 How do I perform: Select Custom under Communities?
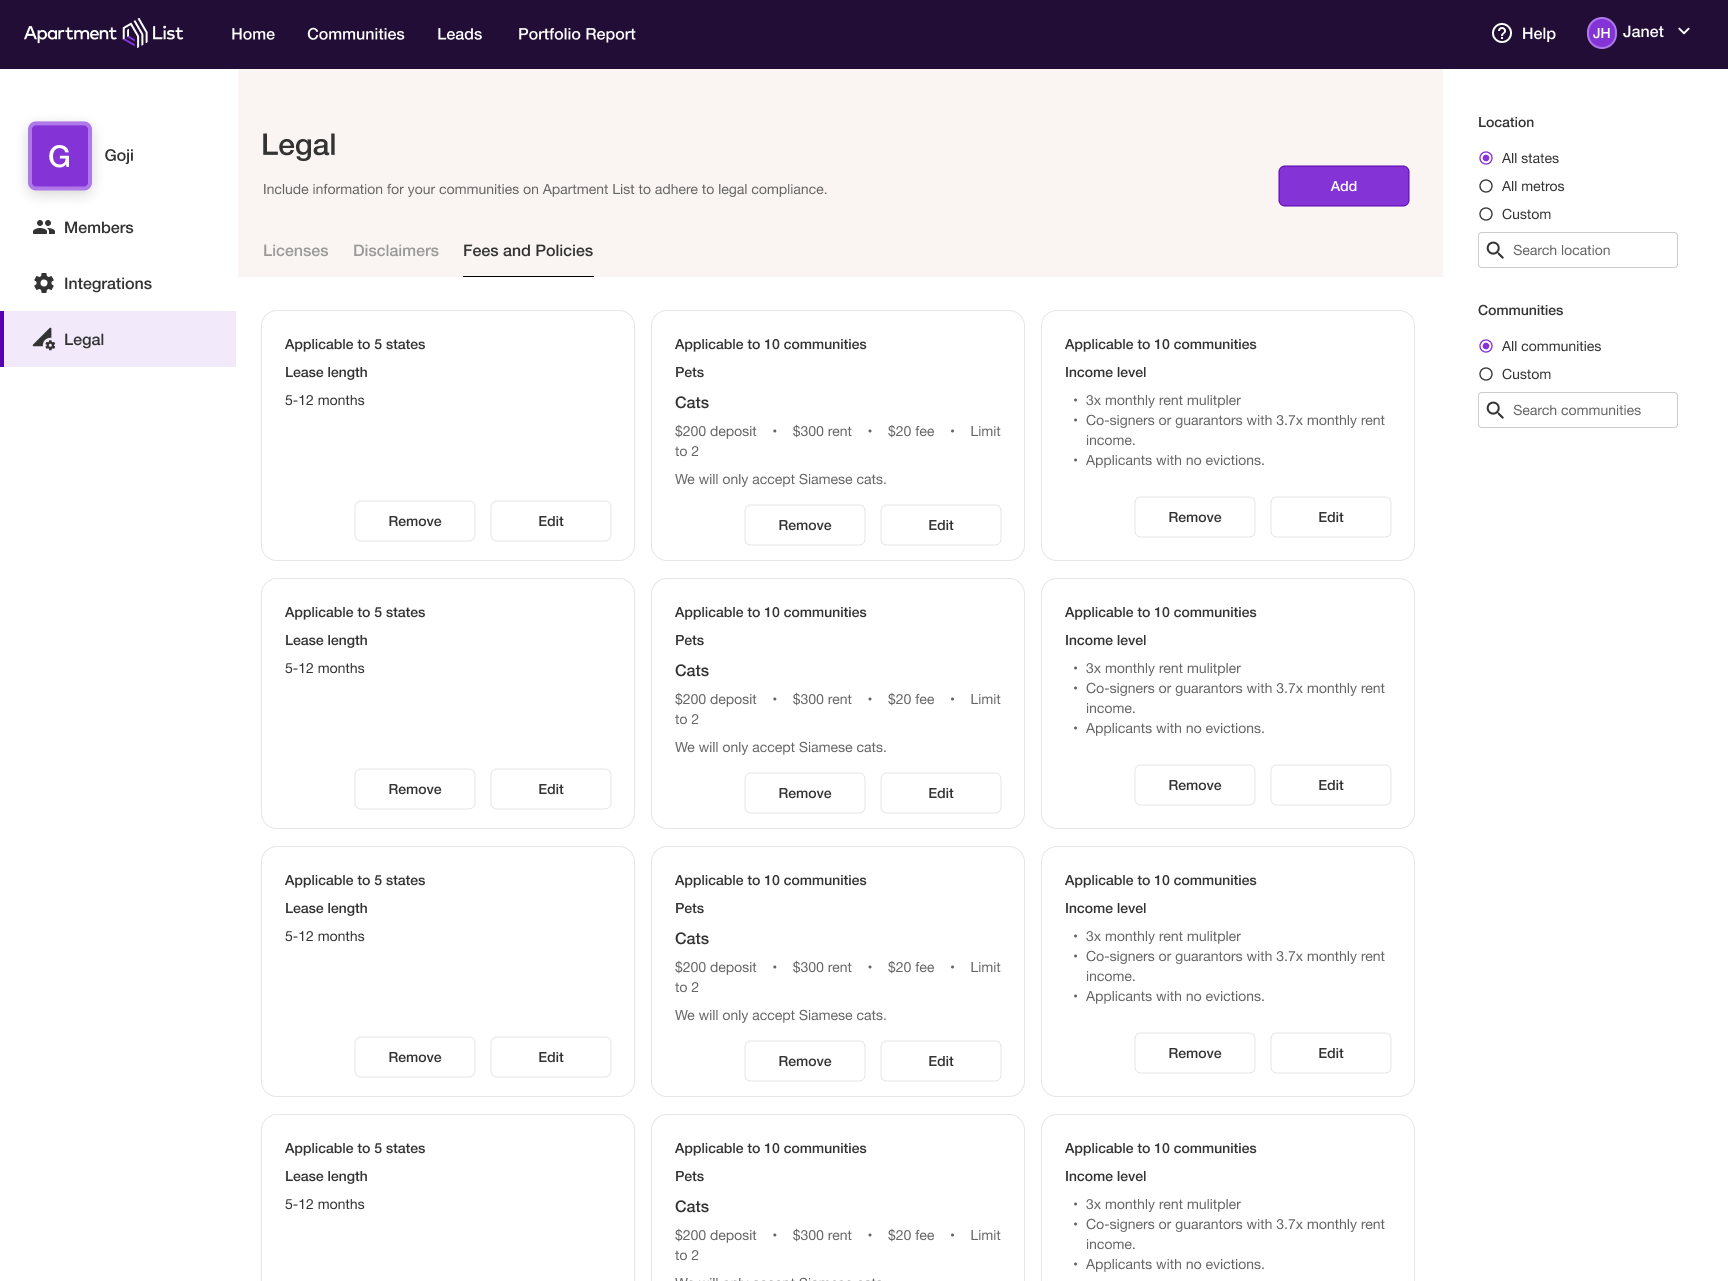click(x=1486, y=374)
